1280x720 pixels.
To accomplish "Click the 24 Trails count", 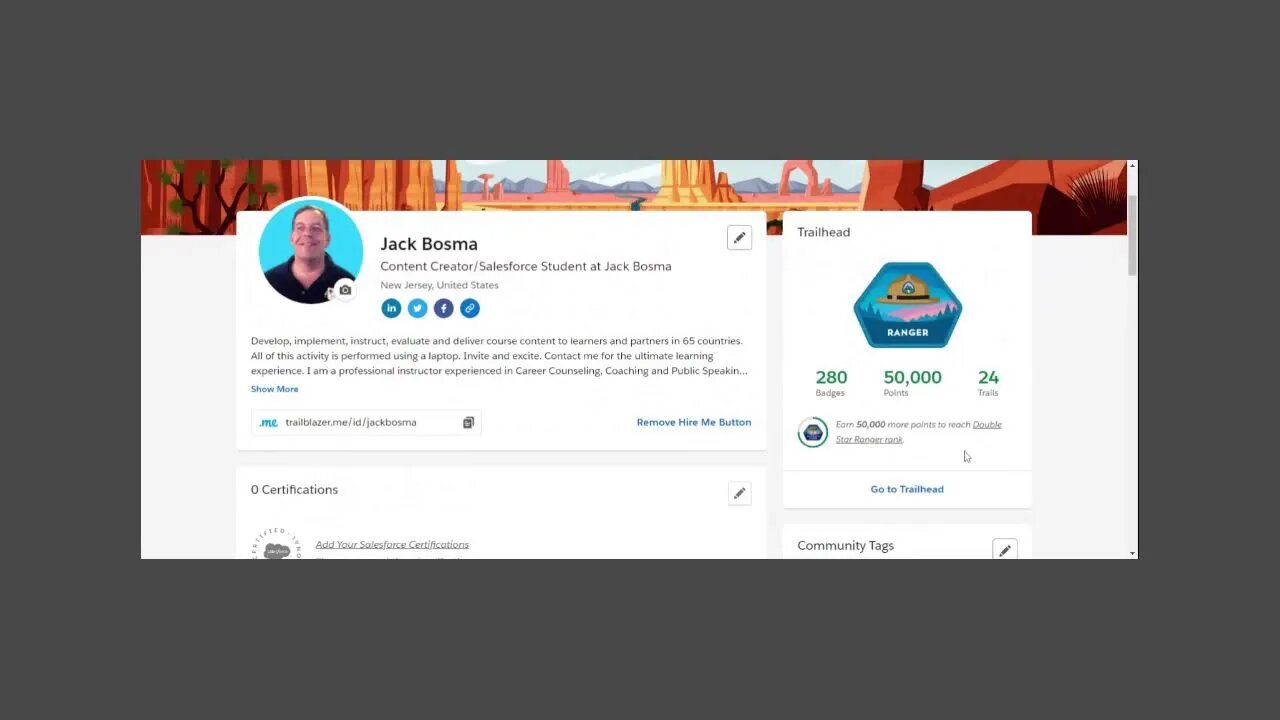I will 988,382.
